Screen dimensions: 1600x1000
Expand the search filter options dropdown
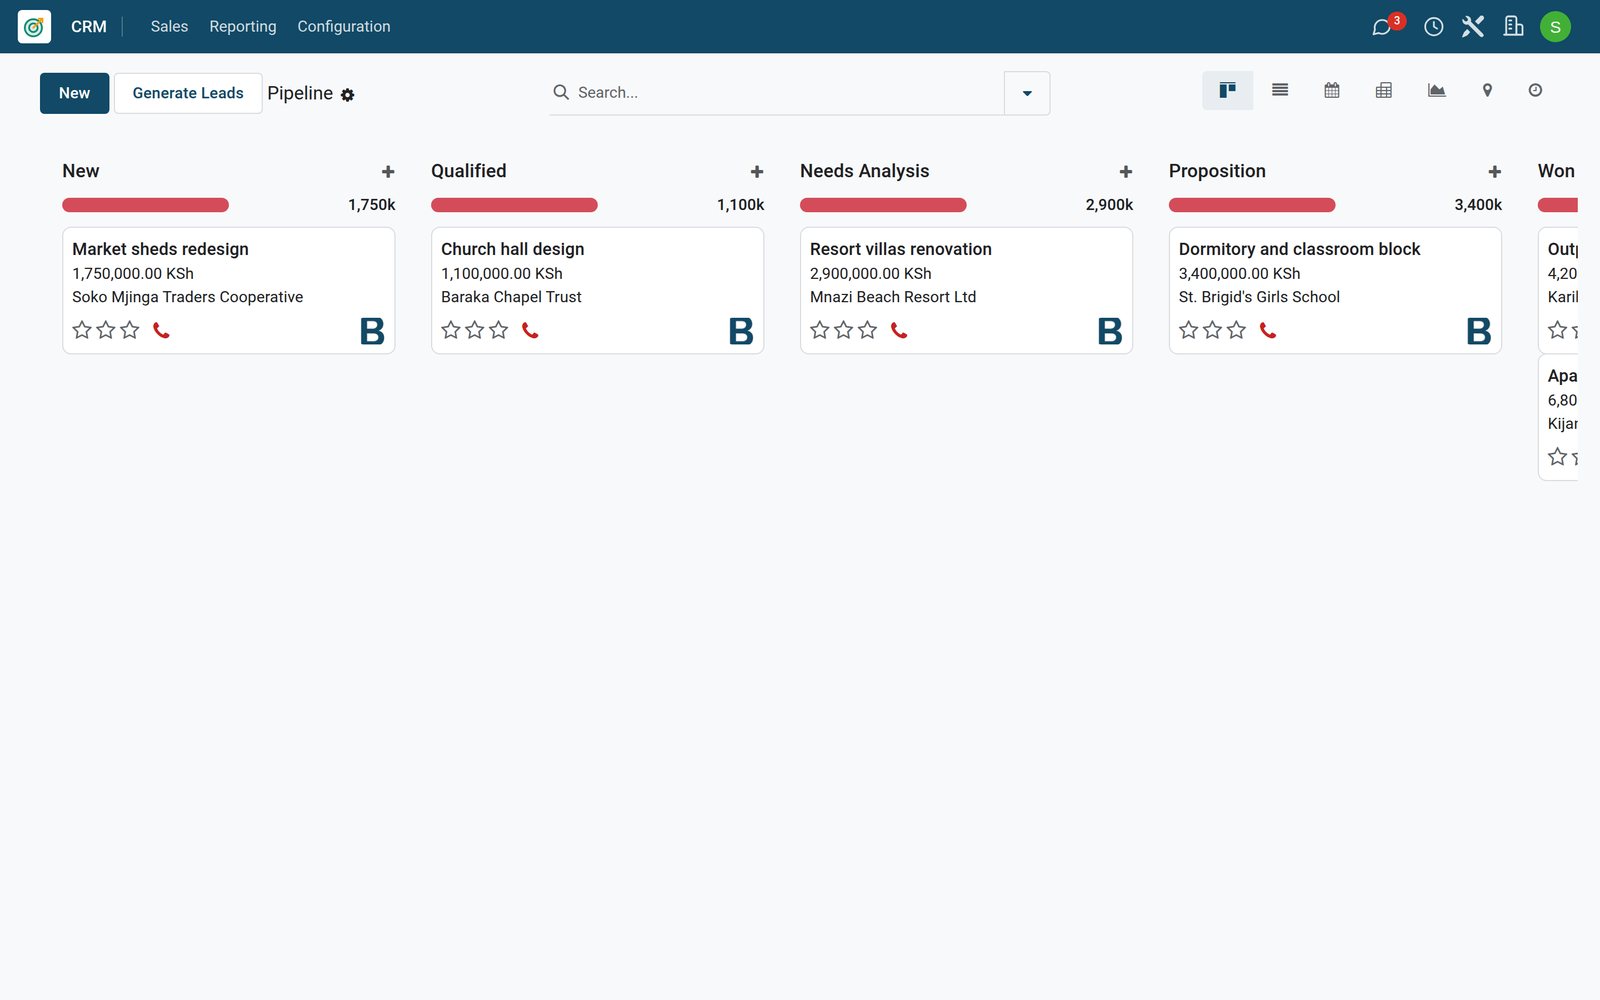pos(1027,93)
